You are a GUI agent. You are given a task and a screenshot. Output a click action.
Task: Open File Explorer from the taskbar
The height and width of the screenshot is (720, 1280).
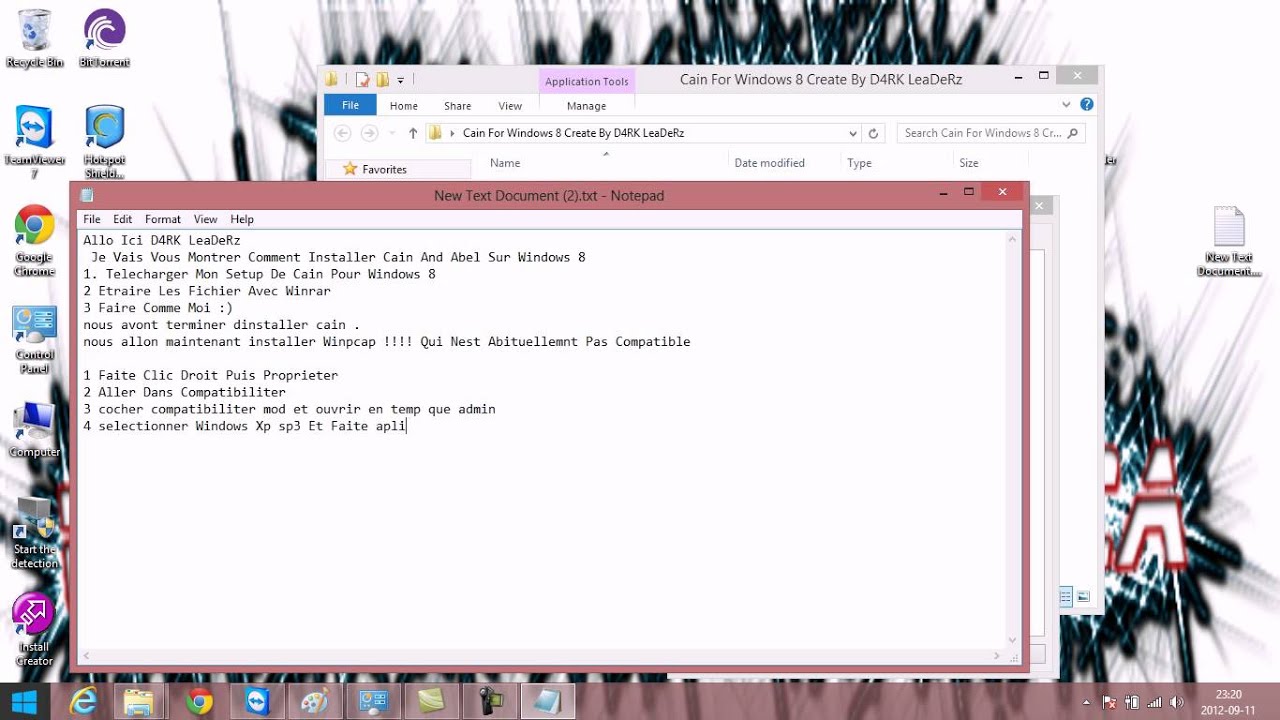click(x=139, y=701)
